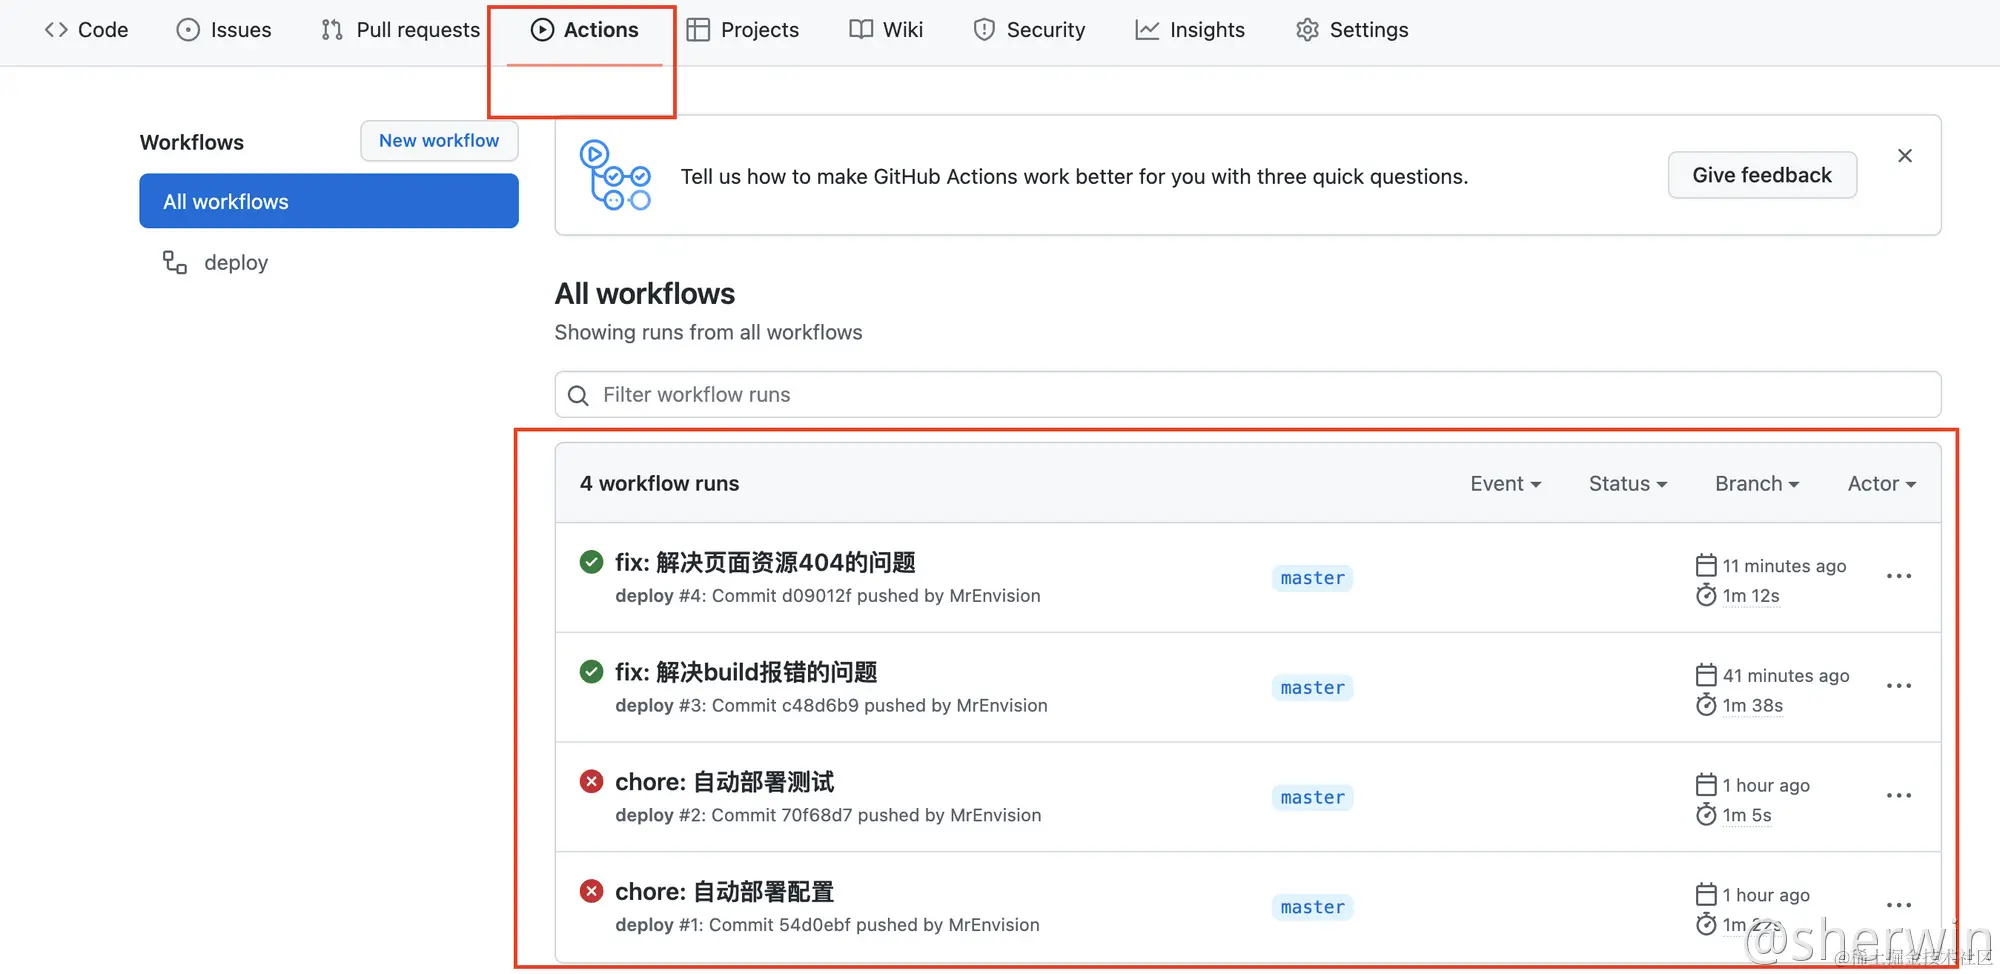The image size is (2000, 974).
Task: Click master branch label on deploy #3
Action: (x=1313, y=688)
